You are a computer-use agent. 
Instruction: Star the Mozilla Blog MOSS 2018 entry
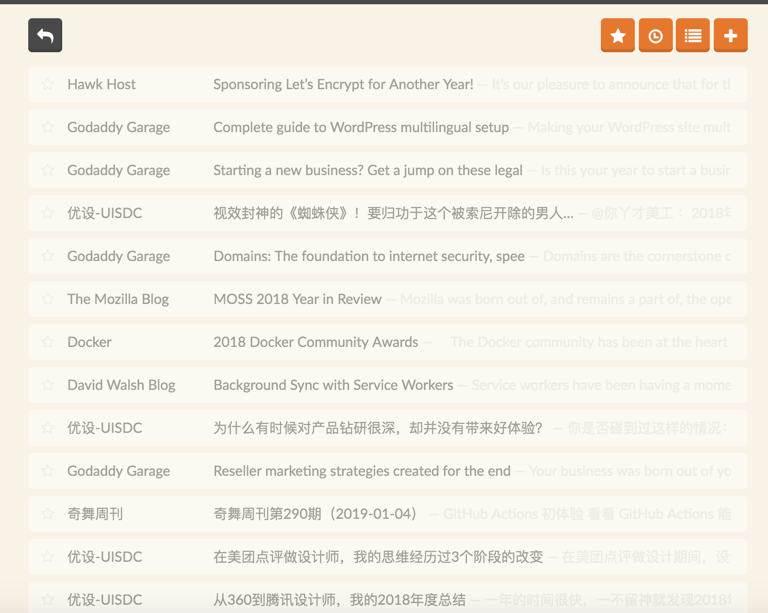coord(48,299)
